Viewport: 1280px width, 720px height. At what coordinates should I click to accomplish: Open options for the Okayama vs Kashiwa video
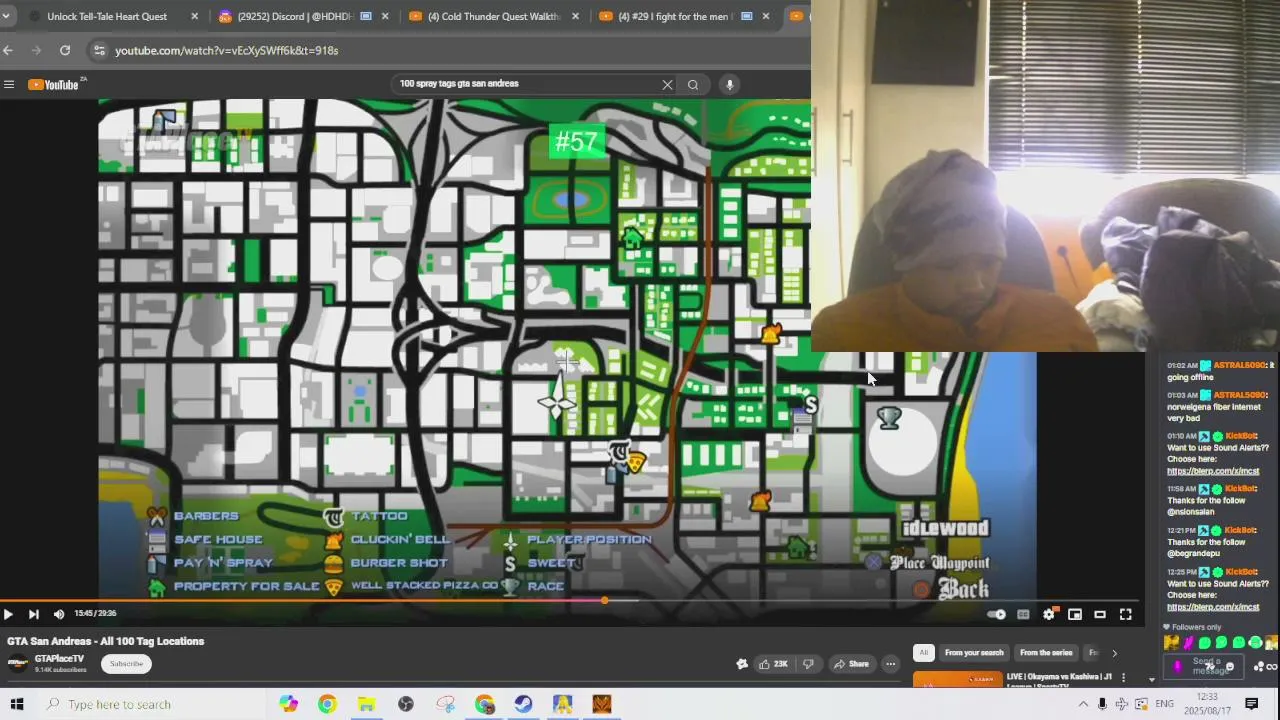1123,678
